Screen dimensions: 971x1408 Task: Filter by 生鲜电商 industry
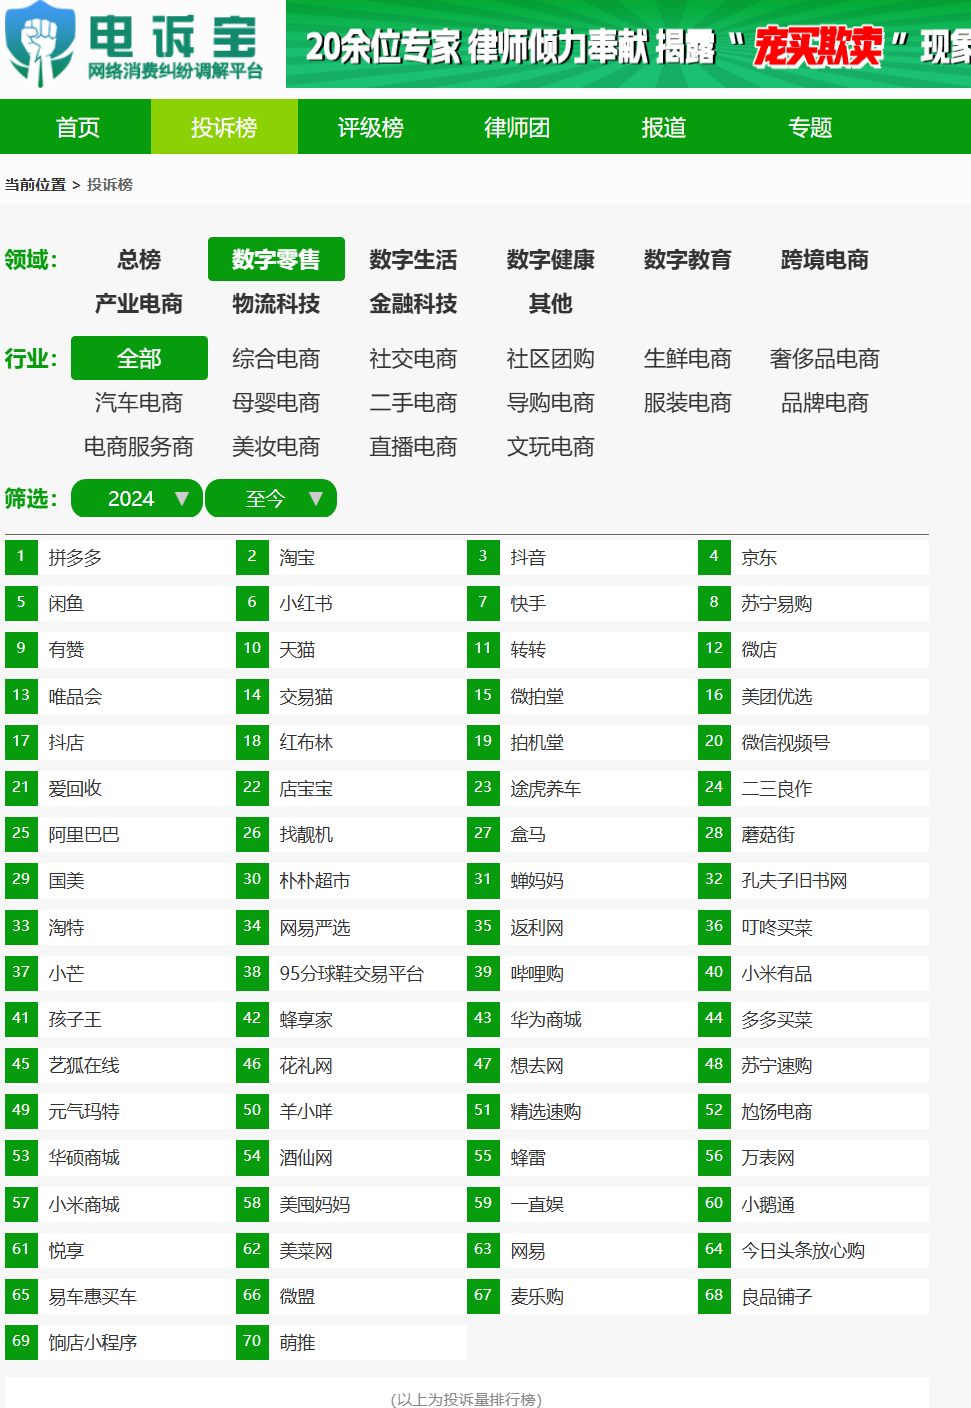point(688,359)
